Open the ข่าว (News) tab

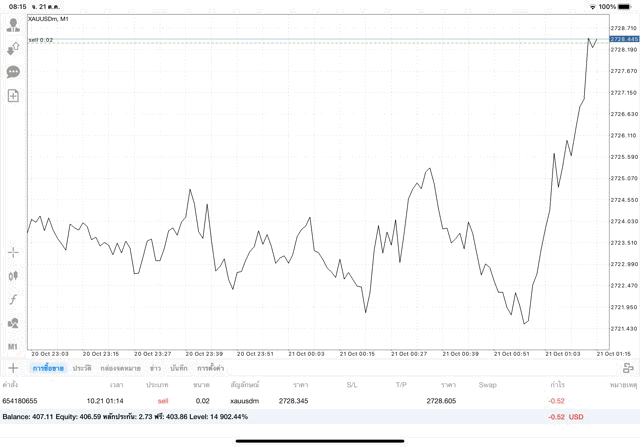point(155,369)
